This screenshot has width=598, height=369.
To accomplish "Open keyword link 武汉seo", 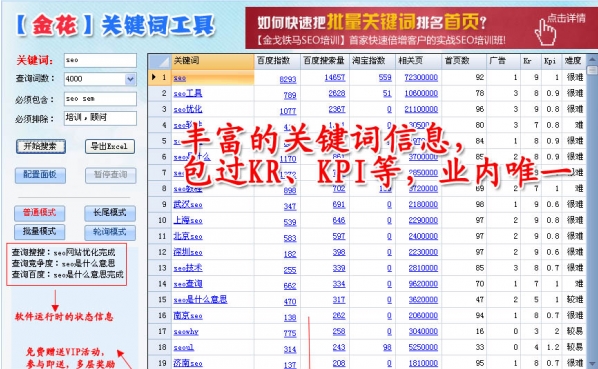I will pos(188,205).
